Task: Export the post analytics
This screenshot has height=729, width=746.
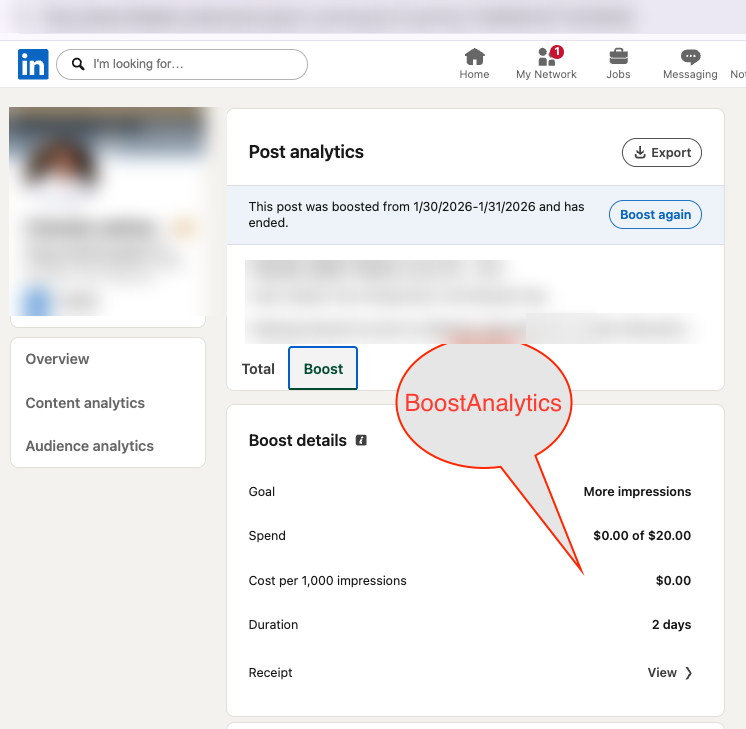Action: [662, 152]
